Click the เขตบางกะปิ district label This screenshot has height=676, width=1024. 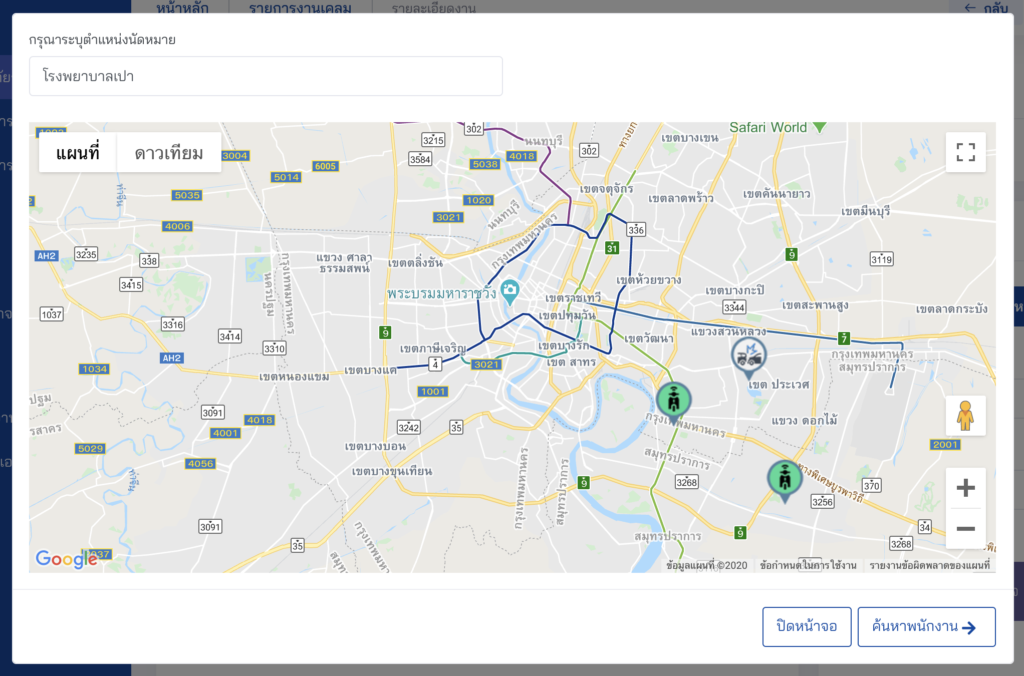point(735,290)
